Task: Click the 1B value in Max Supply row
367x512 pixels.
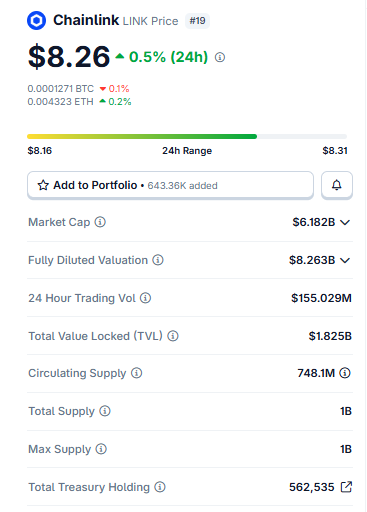Action: coord(346,449)
